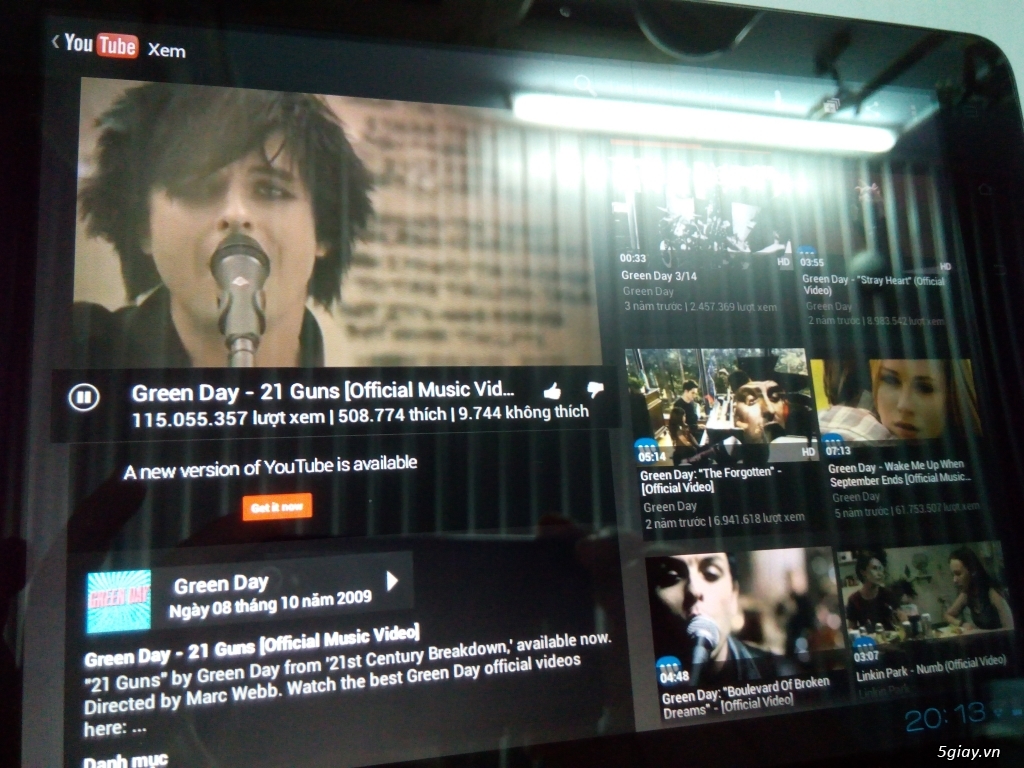Tap the Green Day channel name
1024x768 pixels.
221,583
